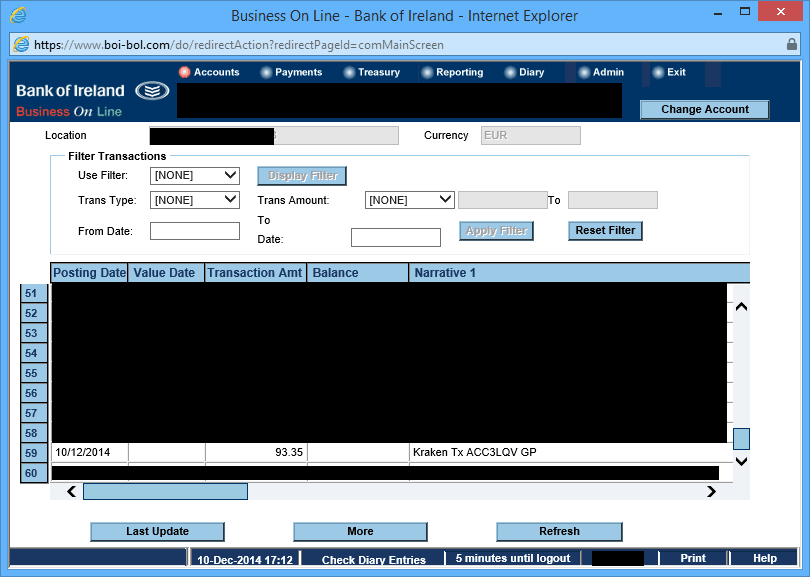Click the padlock security icon in address bar
Viewport: 810px width, 577px height.
click(x=791, y=44)
